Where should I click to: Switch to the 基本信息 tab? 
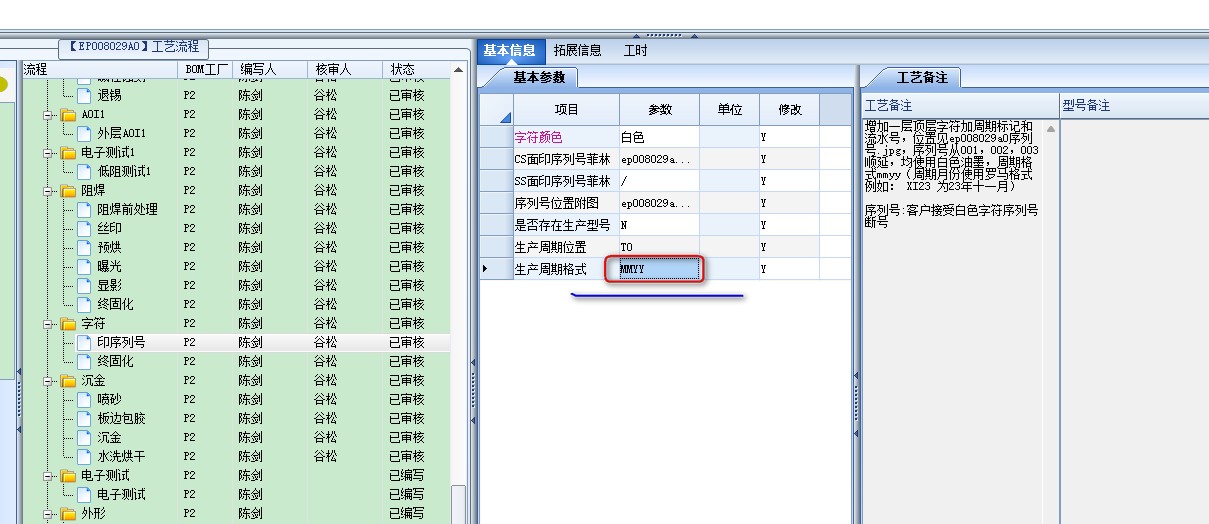point(509,50)
